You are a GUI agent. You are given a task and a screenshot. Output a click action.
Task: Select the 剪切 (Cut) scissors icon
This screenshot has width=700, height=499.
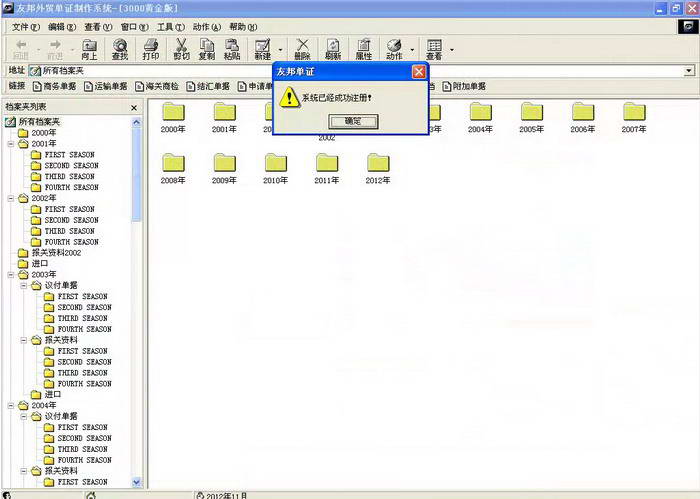click(181, 49)
